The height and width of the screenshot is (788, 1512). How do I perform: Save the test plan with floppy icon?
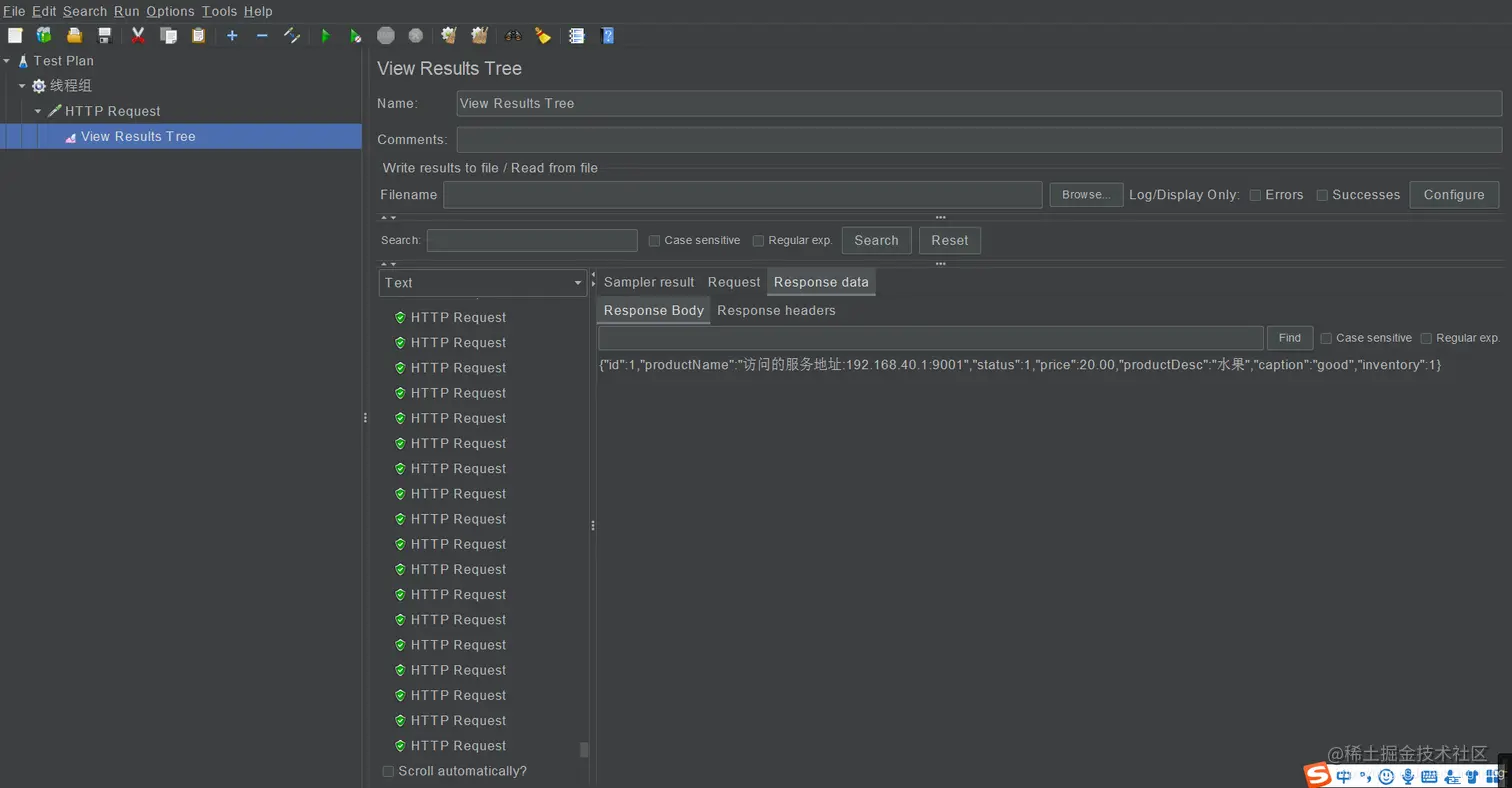(104, 36)
